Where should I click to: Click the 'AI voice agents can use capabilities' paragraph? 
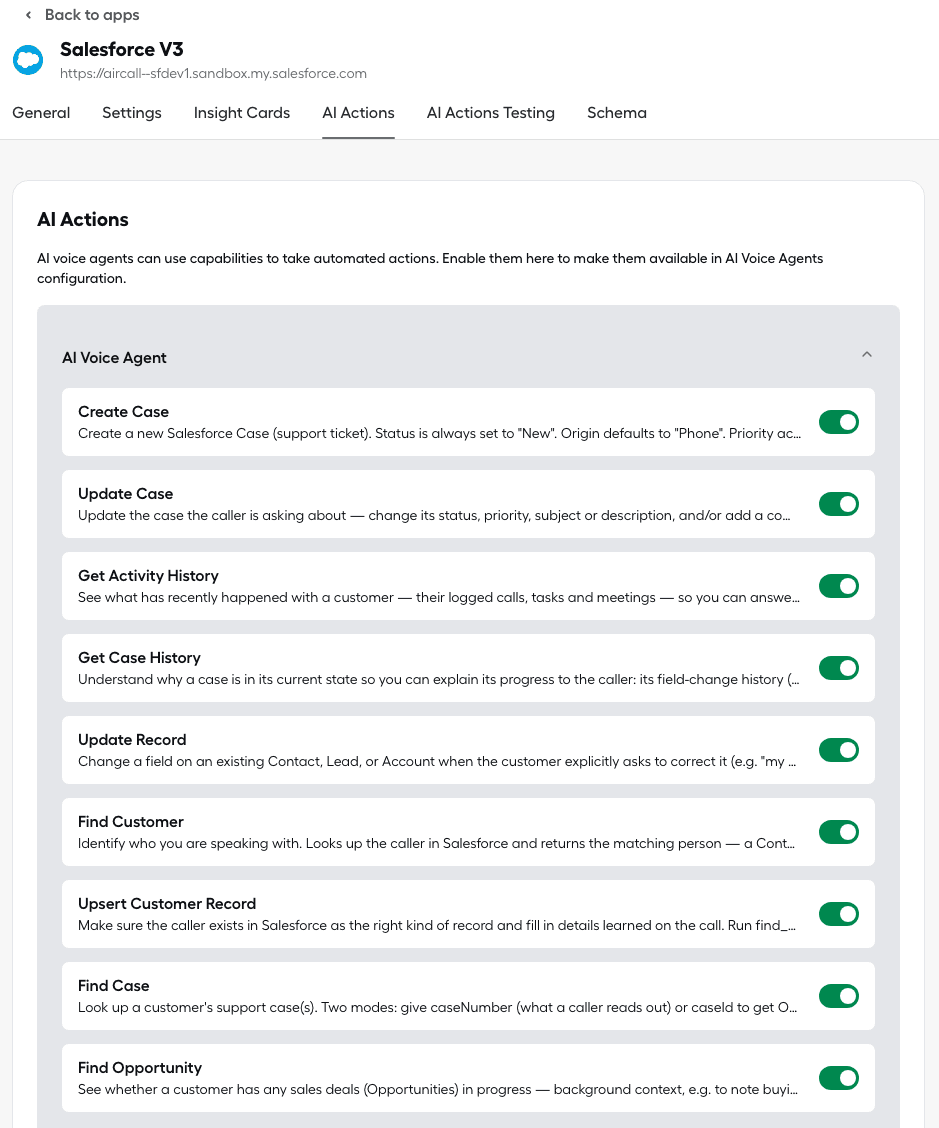430,268
